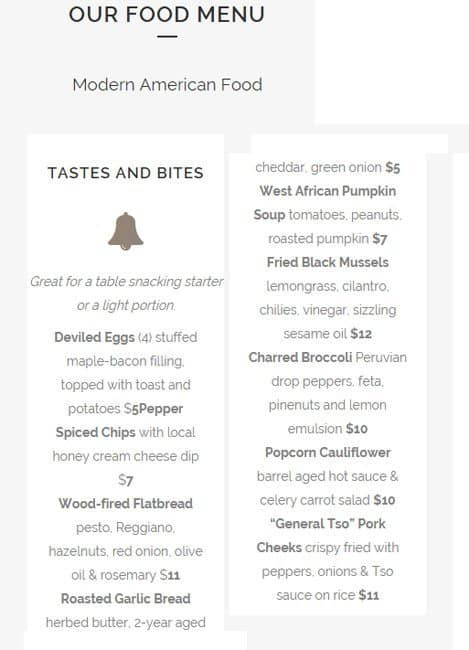Click the Popcorn Cauliflower item name

[328, 452]
